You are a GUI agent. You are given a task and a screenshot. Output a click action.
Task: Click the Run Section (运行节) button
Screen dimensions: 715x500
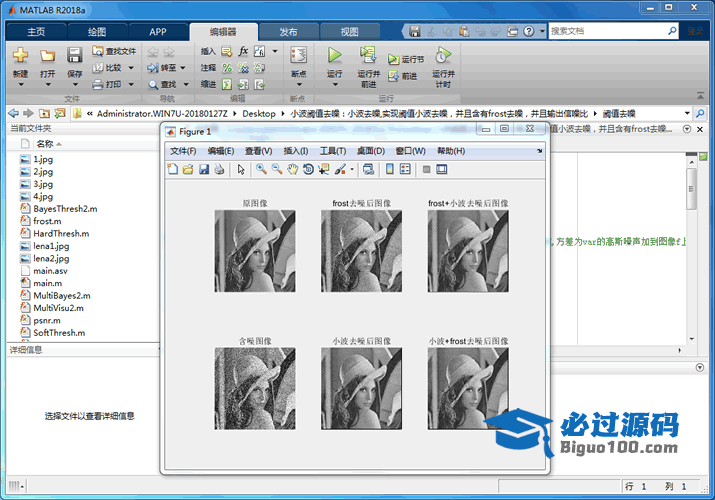[x=406, y=59]
